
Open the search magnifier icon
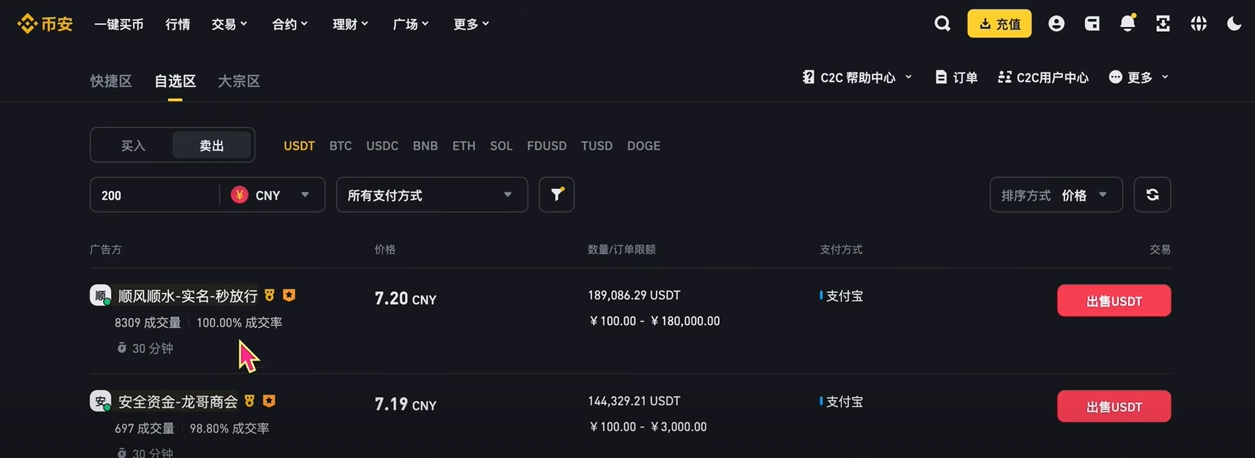click(x=942, y=24)
